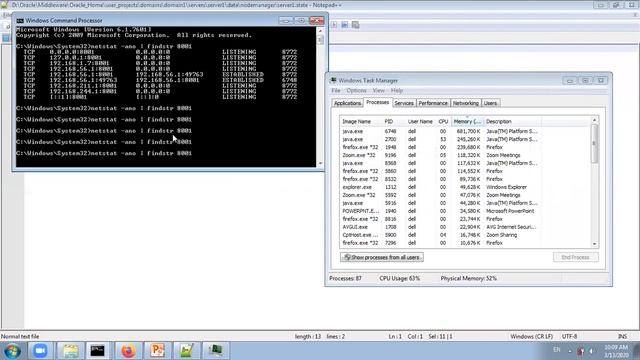Select java.exe process with PID 2700

click(465, 139)
